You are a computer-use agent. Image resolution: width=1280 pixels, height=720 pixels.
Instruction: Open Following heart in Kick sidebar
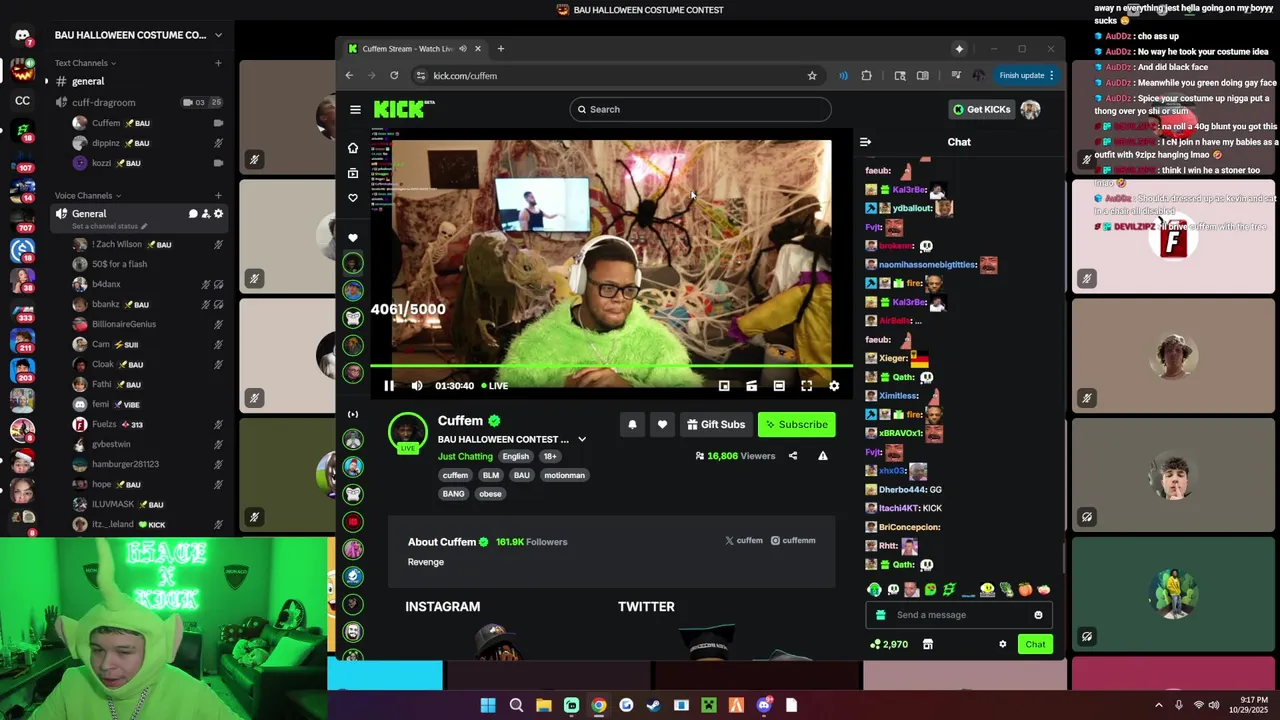click(352, 198)
